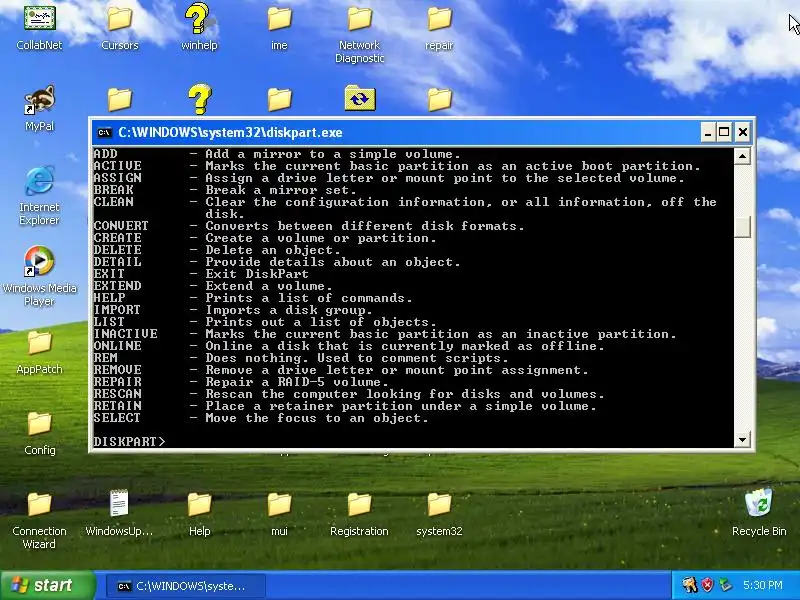The height and width of the screenshot is (600, 800).
Task: Select the Windows Media Player shortcut
Action: tap(39, 276)
